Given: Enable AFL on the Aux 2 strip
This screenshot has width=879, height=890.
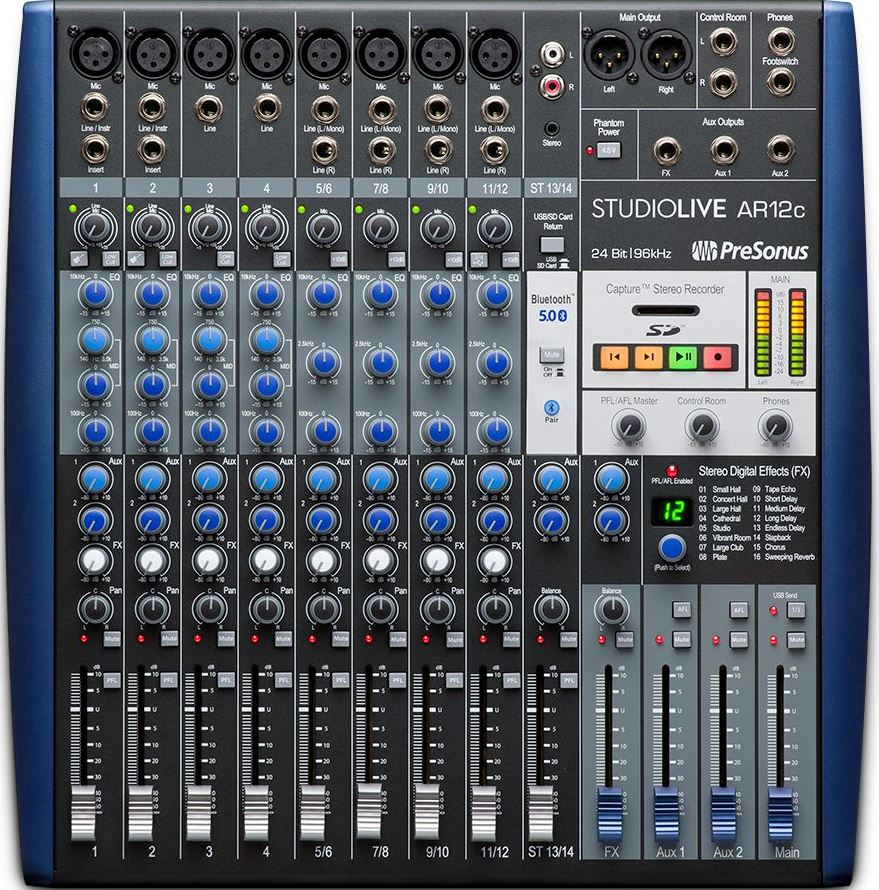Looking at the screenshot, I should 739,610.
